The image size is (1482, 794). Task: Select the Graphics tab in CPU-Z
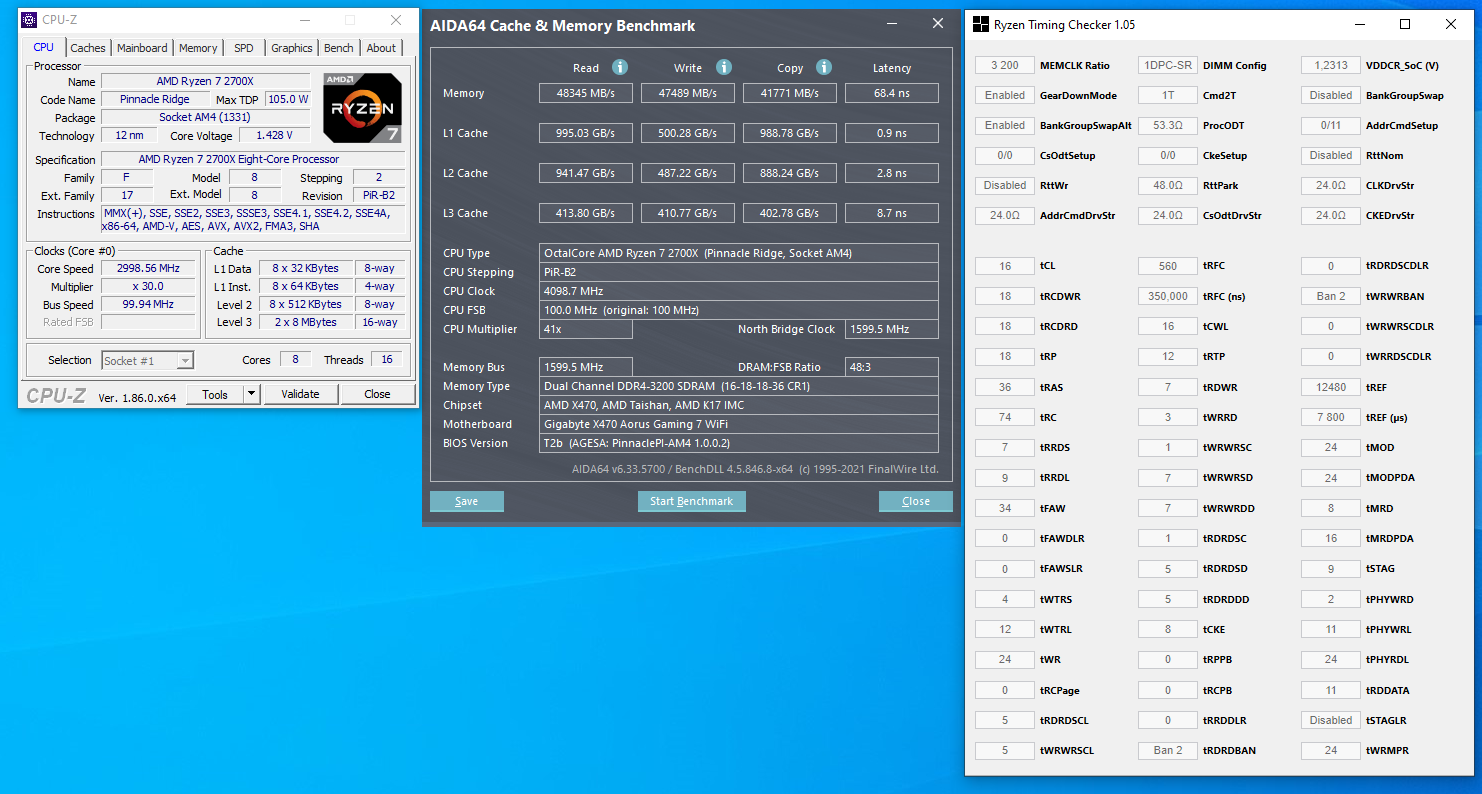pyautogui.click(x=292, y=48)
